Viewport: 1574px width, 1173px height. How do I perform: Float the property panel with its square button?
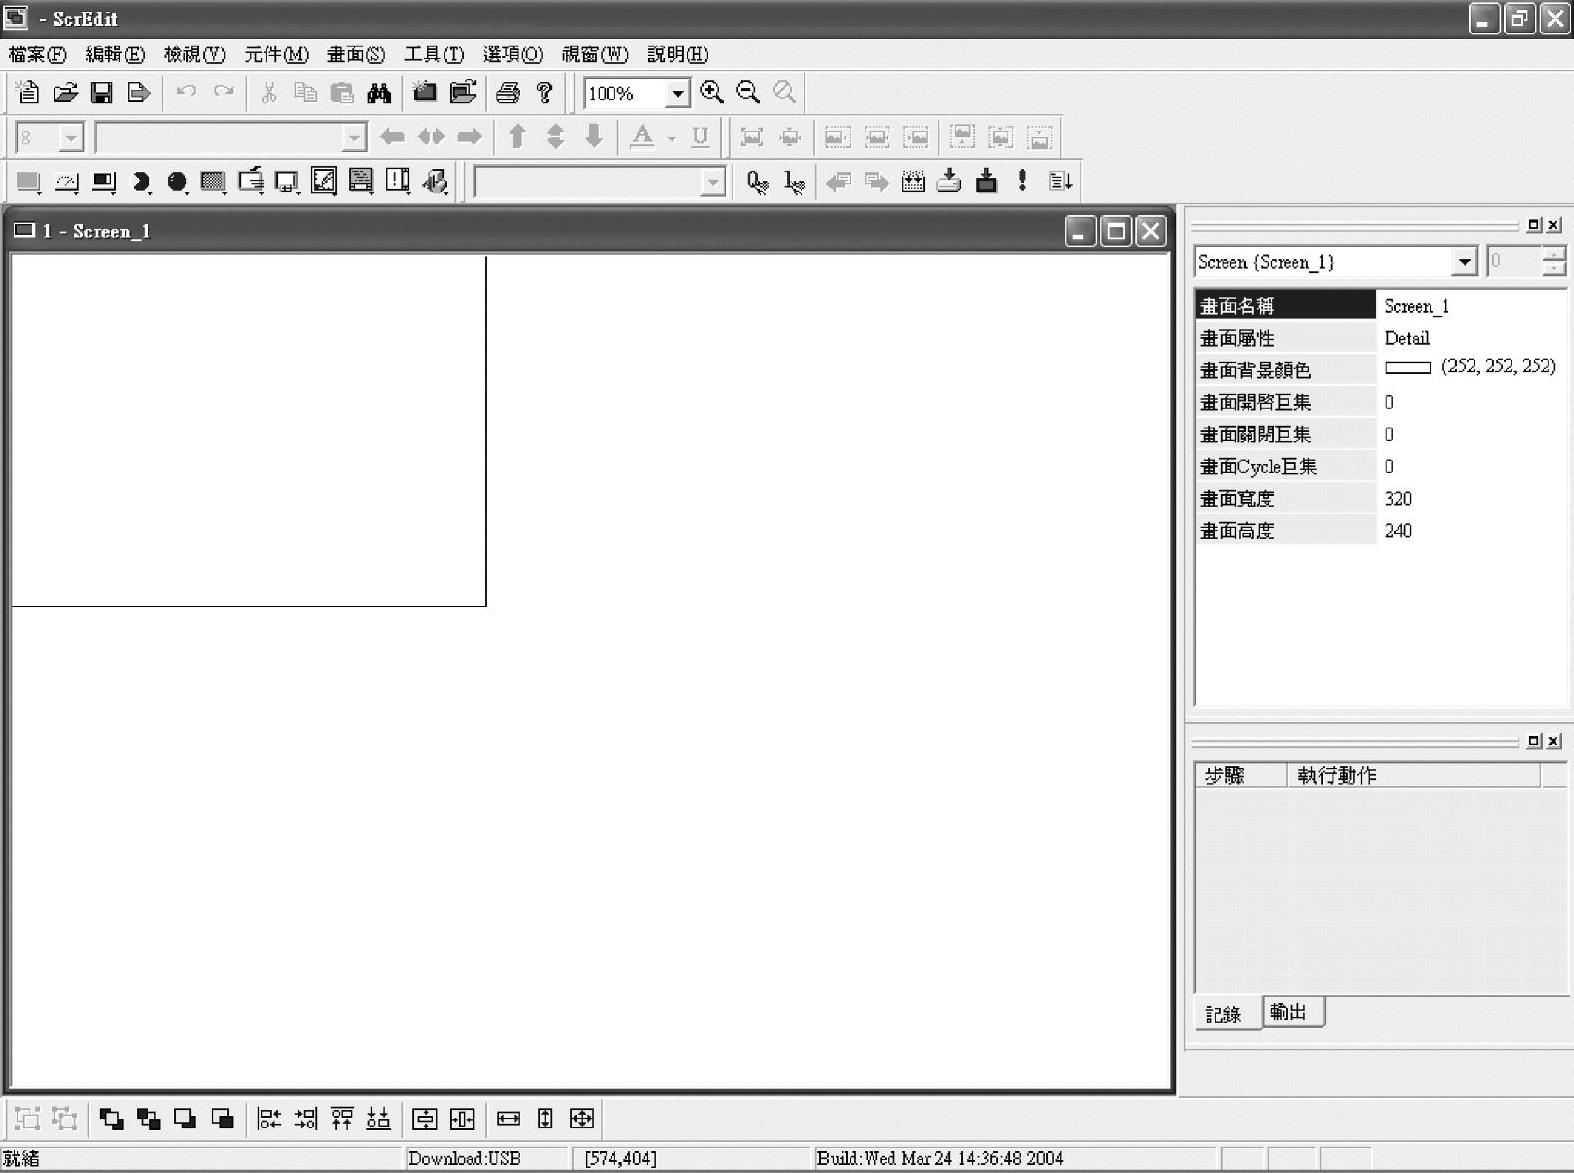[1535, 225]
